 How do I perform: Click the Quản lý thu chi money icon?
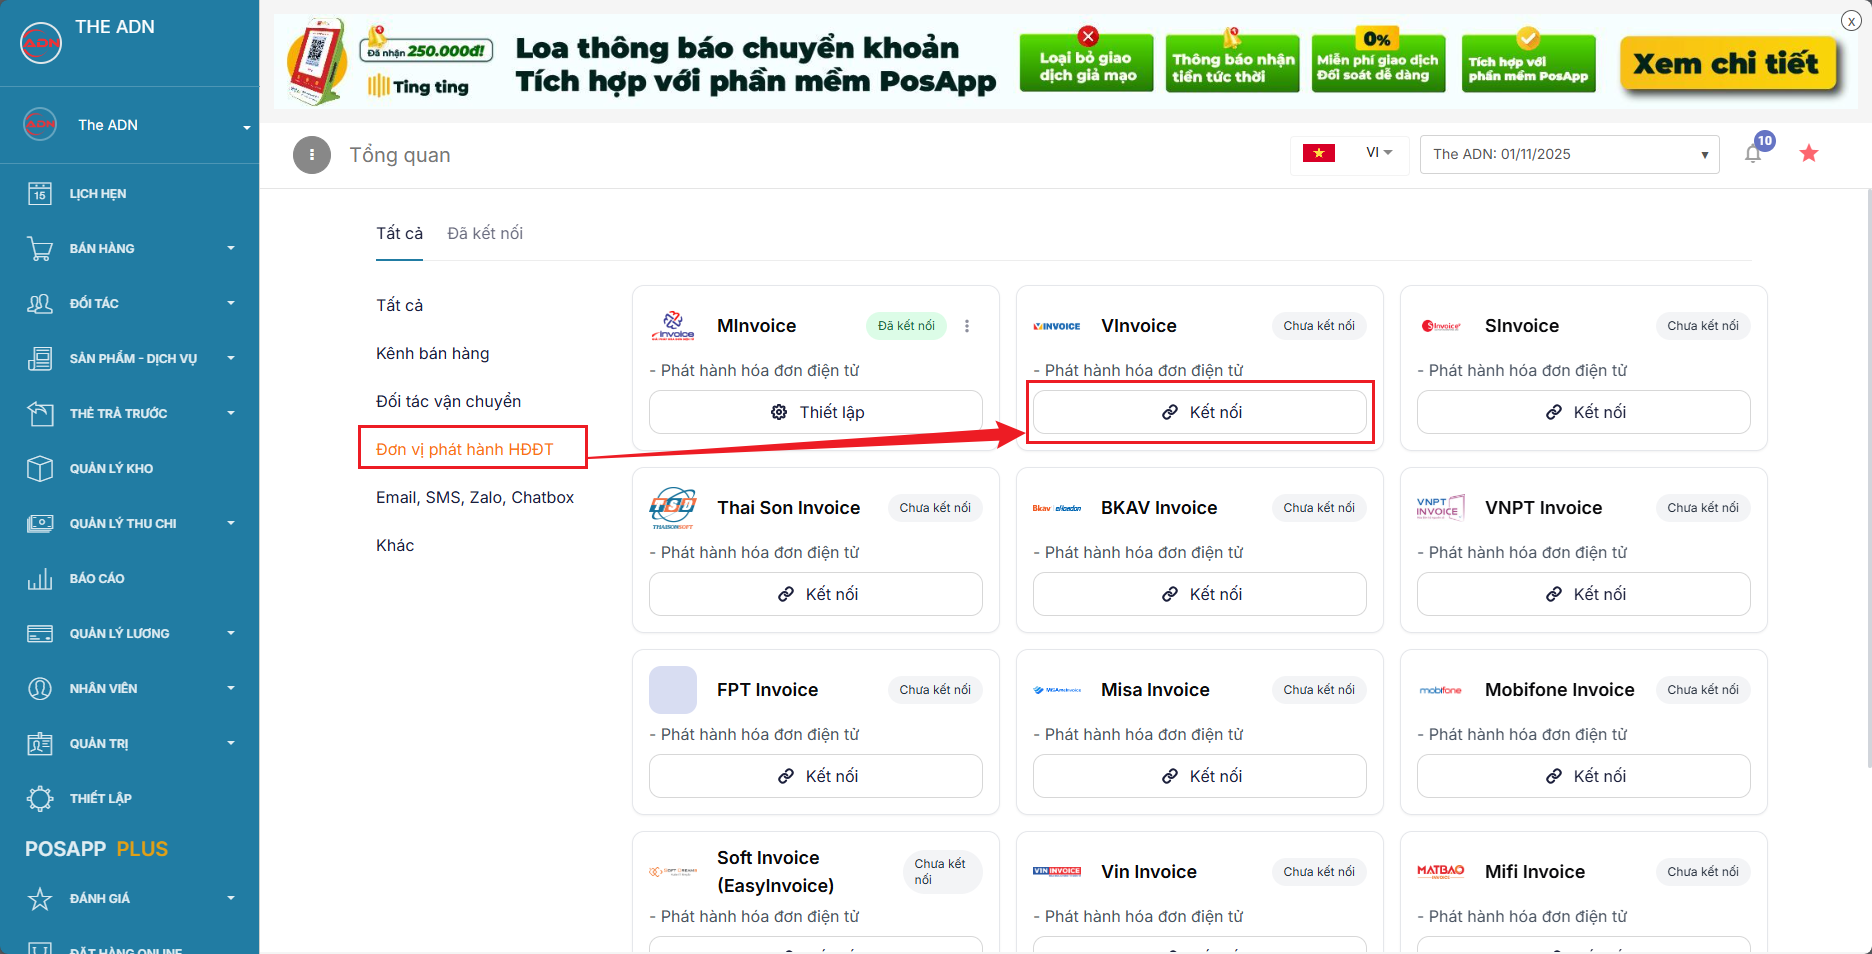click(40, 524)
